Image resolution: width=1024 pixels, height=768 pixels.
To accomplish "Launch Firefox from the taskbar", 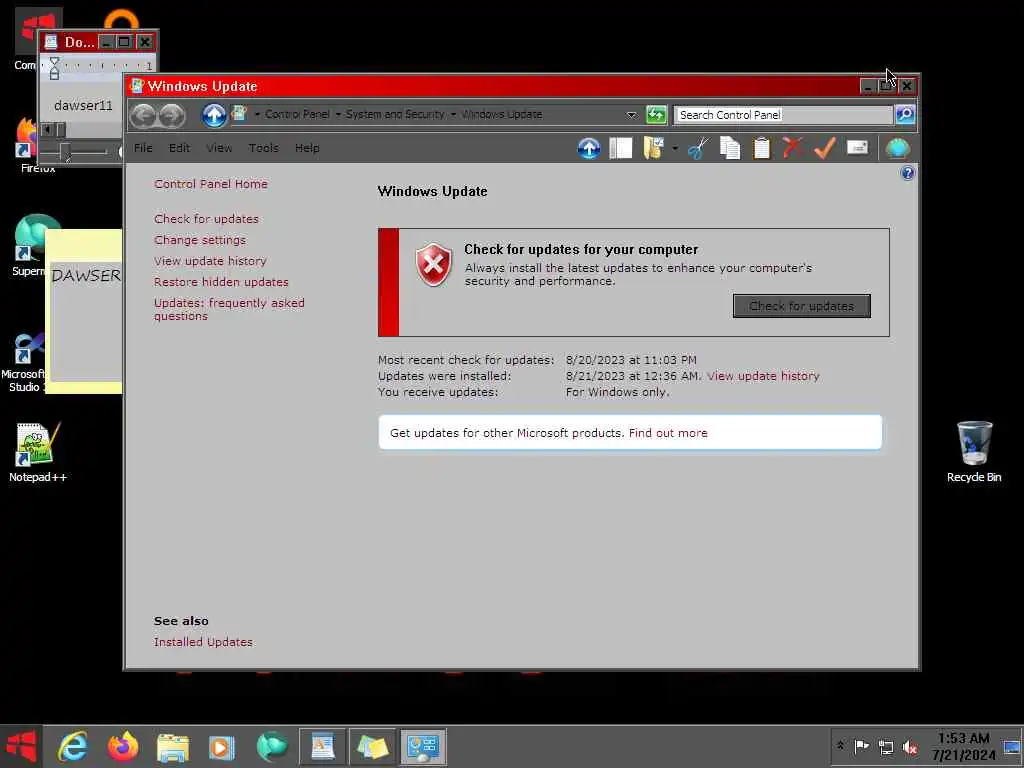I will (123, 746).
